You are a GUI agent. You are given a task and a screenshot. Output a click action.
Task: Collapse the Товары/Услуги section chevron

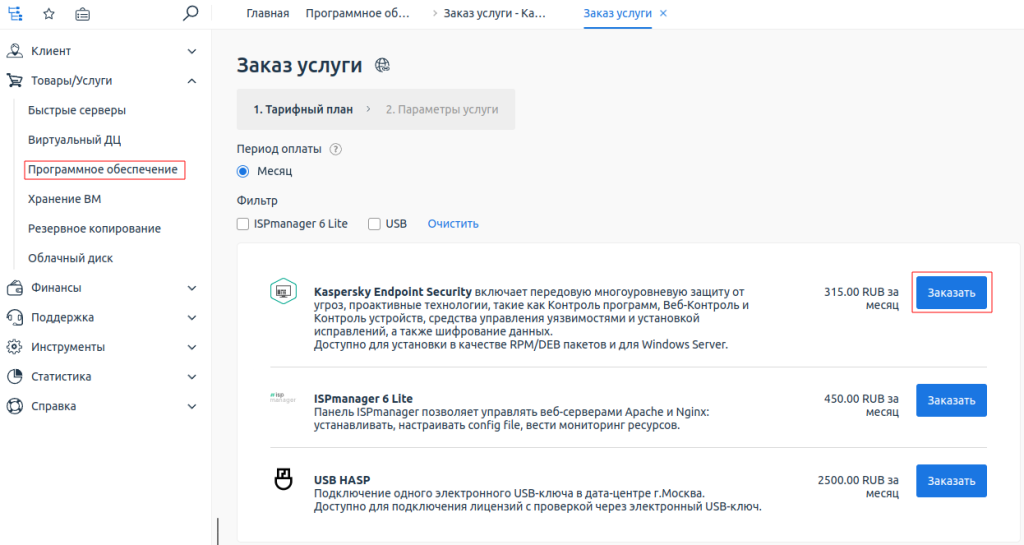coord(192,81)
